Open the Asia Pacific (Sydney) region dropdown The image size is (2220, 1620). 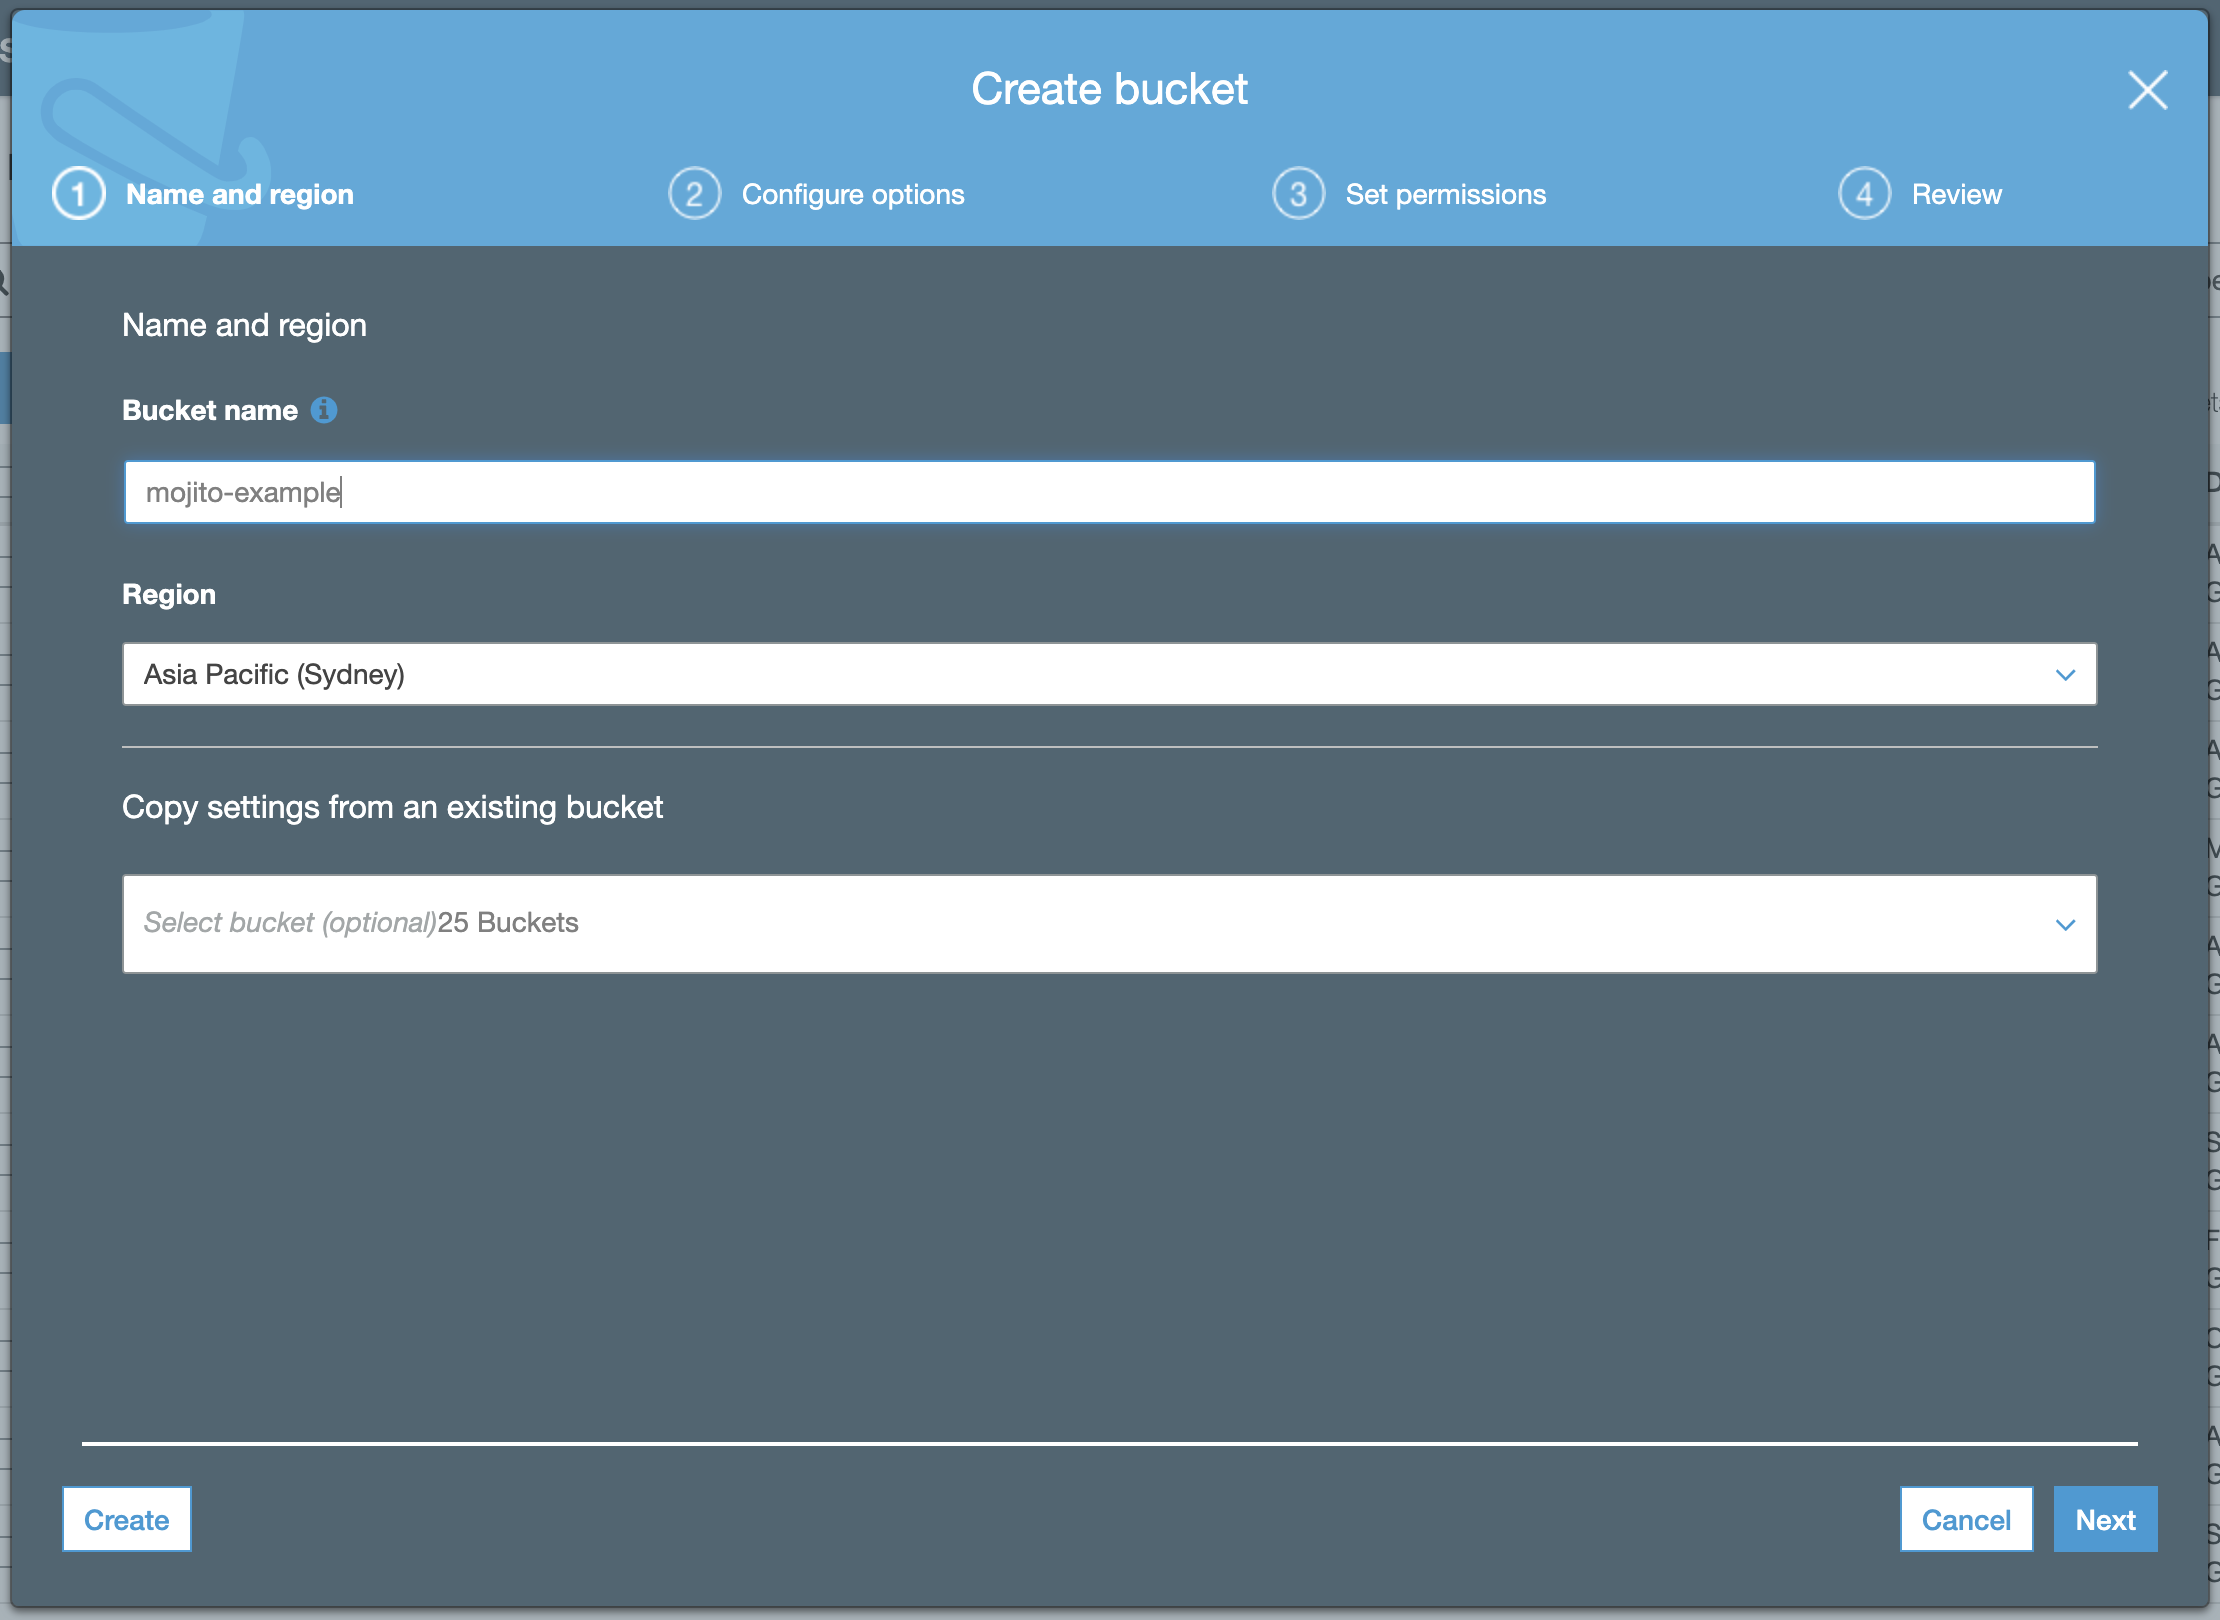point(1108,674)
